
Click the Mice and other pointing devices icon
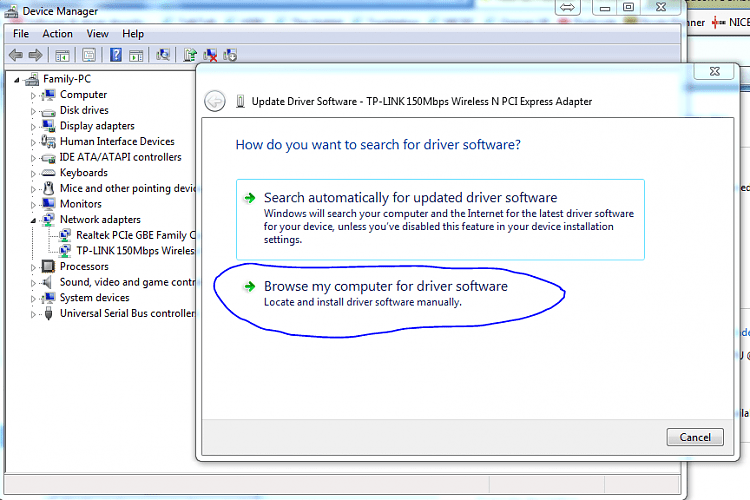click(x=48, y=188)
